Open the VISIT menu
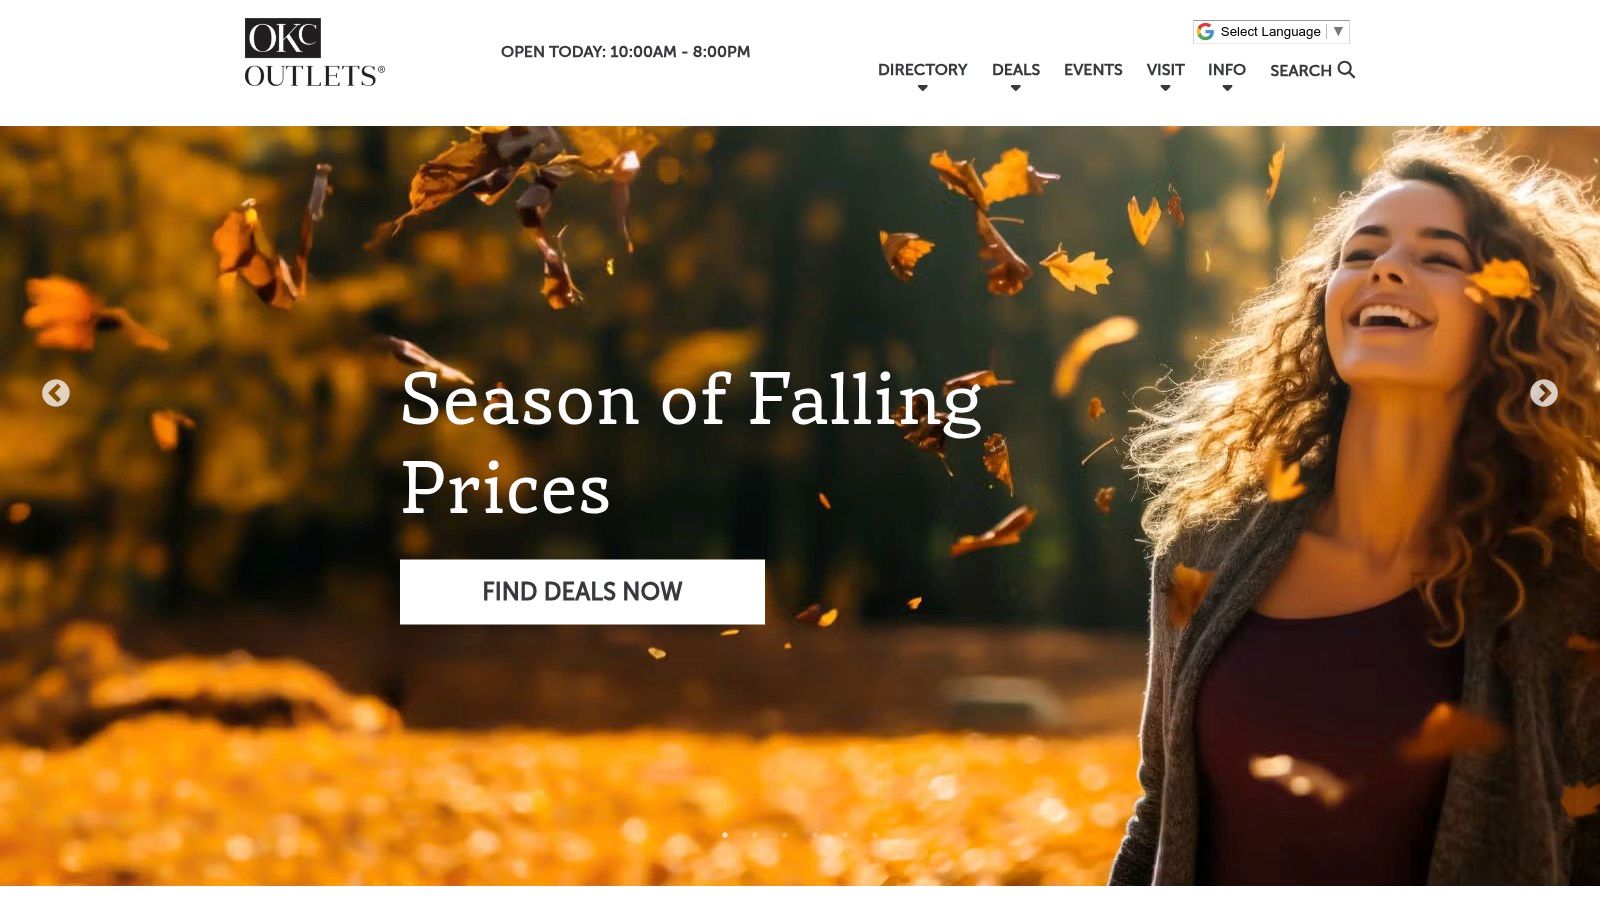This screenshot has height=900, width=1600. coord(1165,70)
